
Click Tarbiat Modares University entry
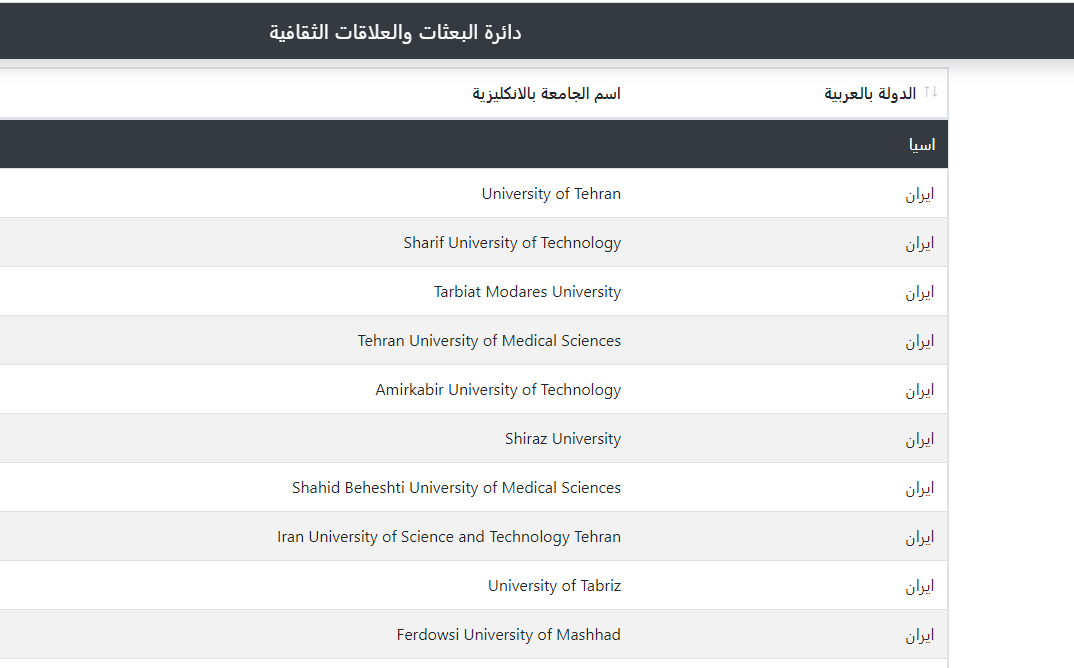coord(527,292)
